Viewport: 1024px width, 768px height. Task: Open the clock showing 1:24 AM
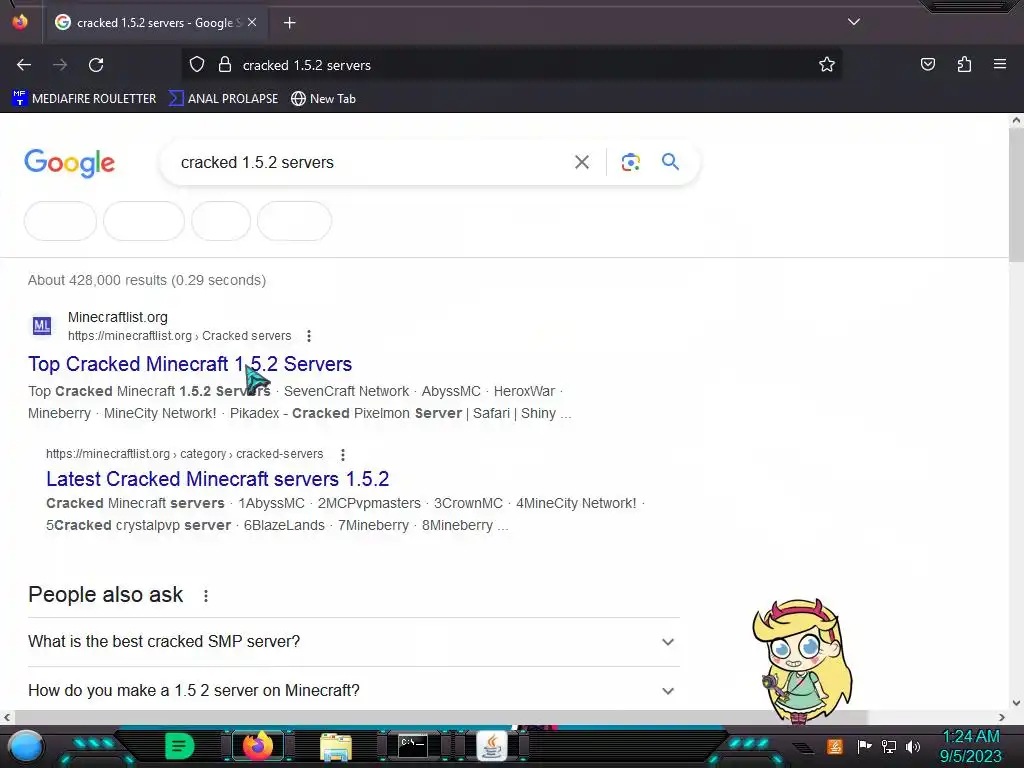pos(970,746)
